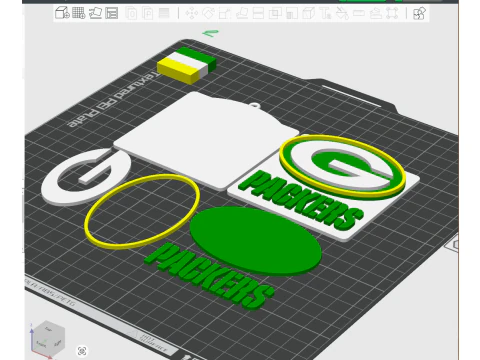This screenshot has height=360, width=480.
Task: Click the square corner-handles tool icon
Action: pyautogui.click(x=392, y=14)
